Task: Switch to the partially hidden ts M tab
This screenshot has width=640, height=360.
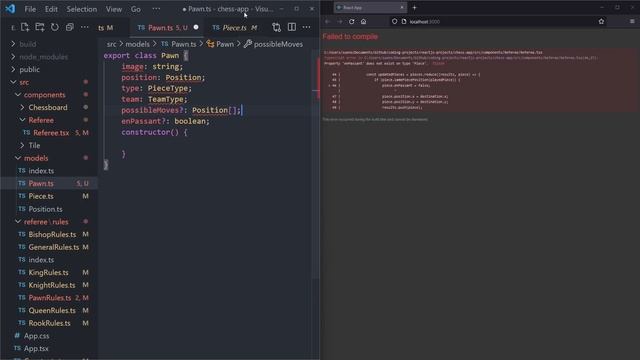Action: 106,27
